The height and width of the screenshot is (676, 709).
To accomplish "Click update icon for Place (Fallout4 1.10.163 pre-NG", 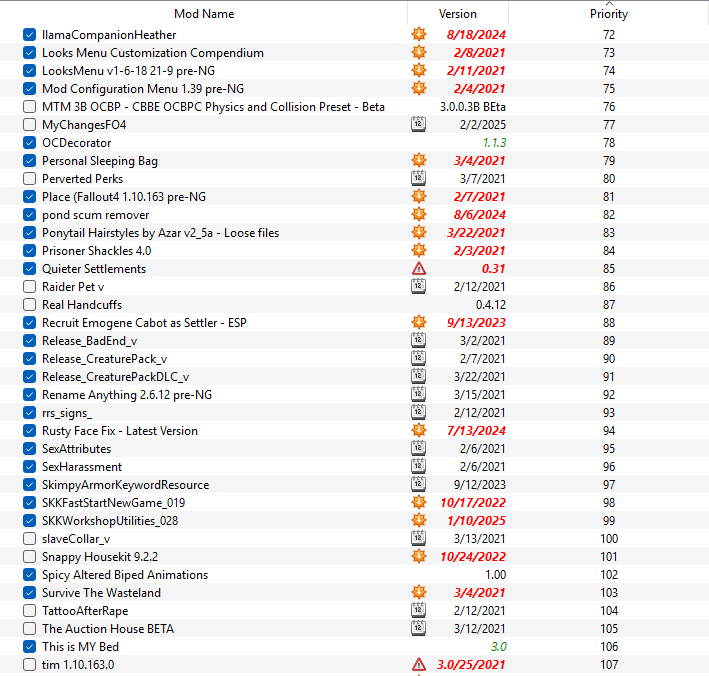I will pos(419,196).
